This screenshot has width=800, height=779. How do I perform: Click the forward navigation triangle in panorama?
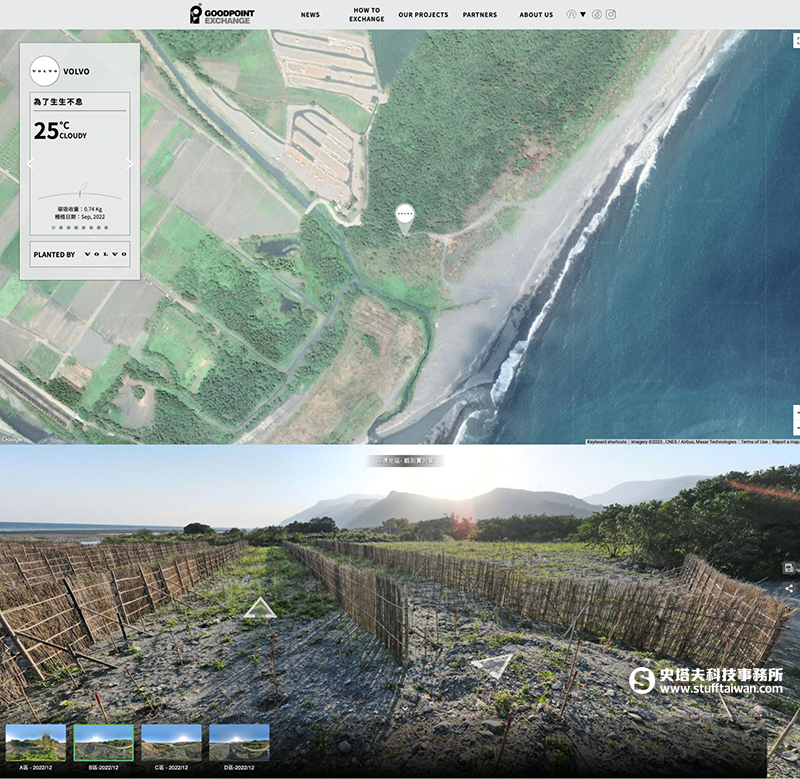click(x=260, y=608)
